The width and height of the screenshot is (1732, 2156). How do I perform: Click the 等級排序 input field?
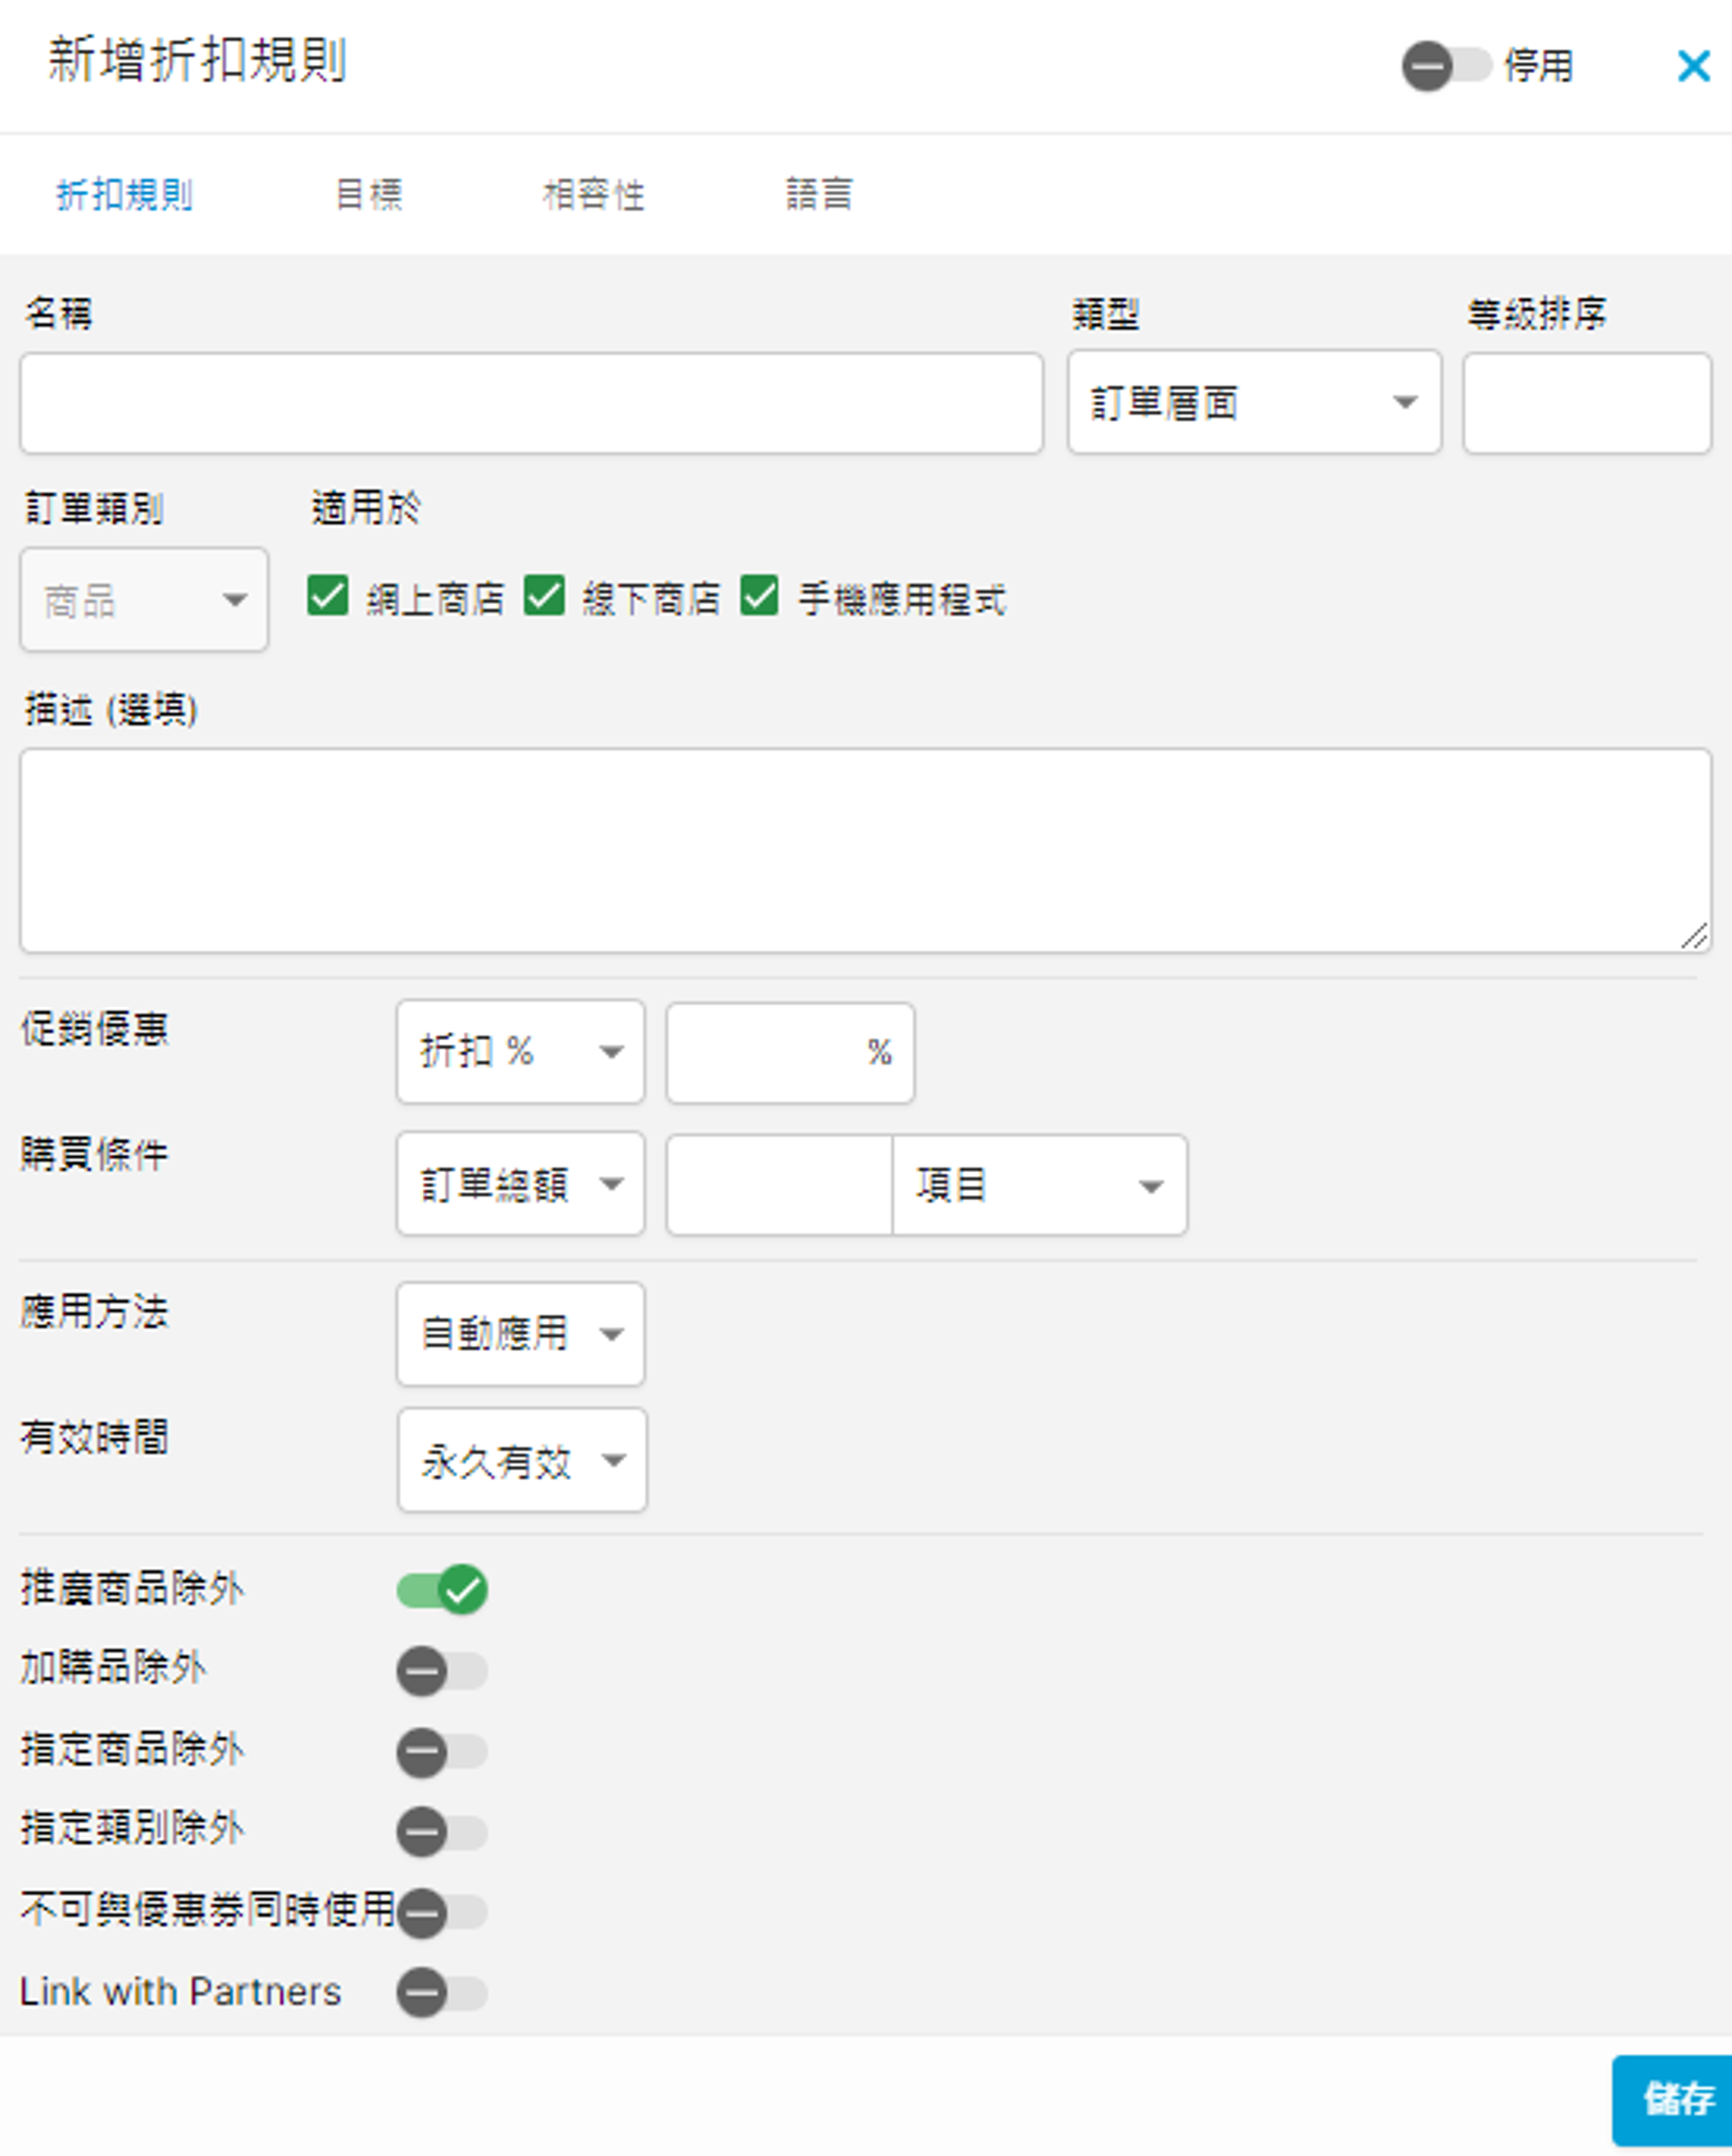(x=1586, y=403)
